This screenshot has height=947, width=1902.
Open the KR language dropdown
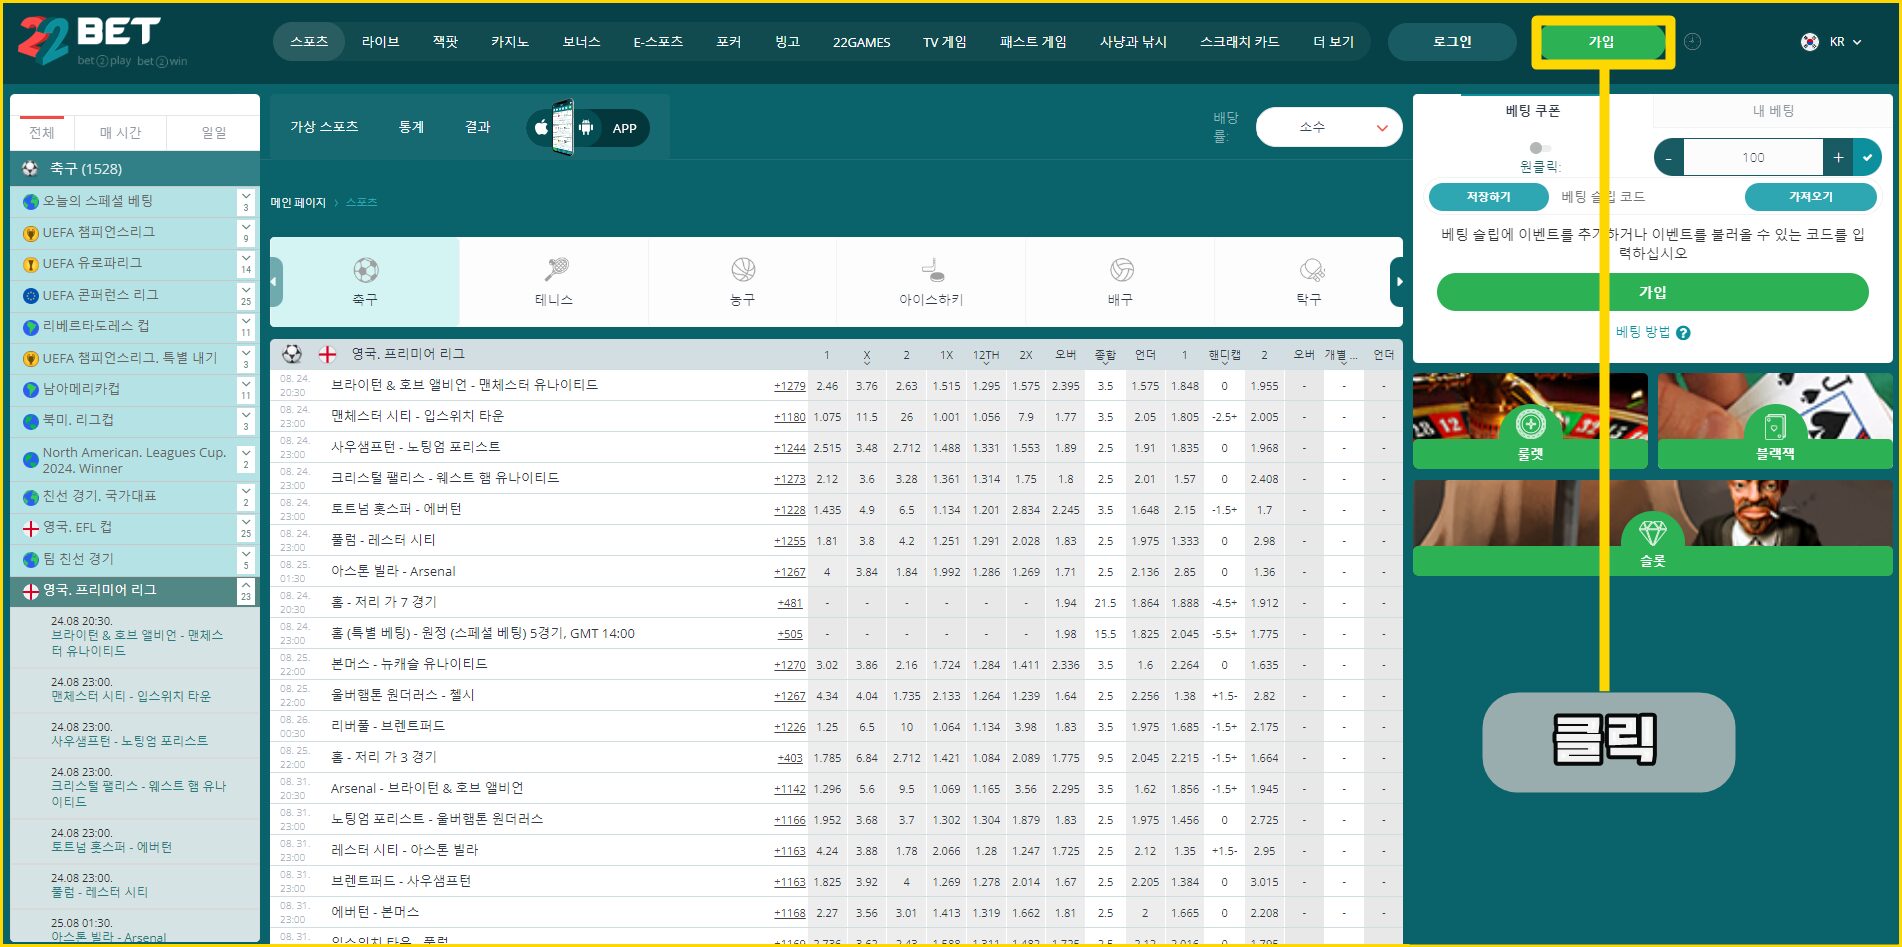[1845, 42]
